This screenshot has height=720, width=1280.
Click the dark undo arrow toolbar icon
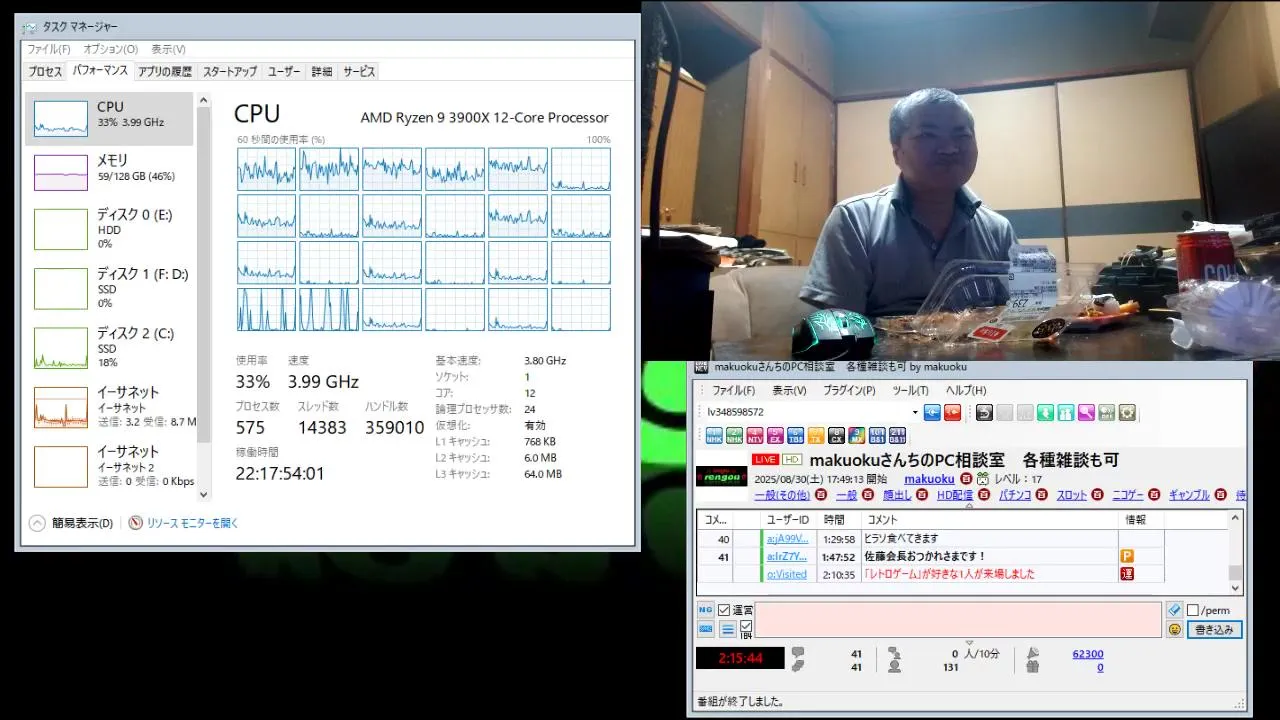[x=984, y=412]
